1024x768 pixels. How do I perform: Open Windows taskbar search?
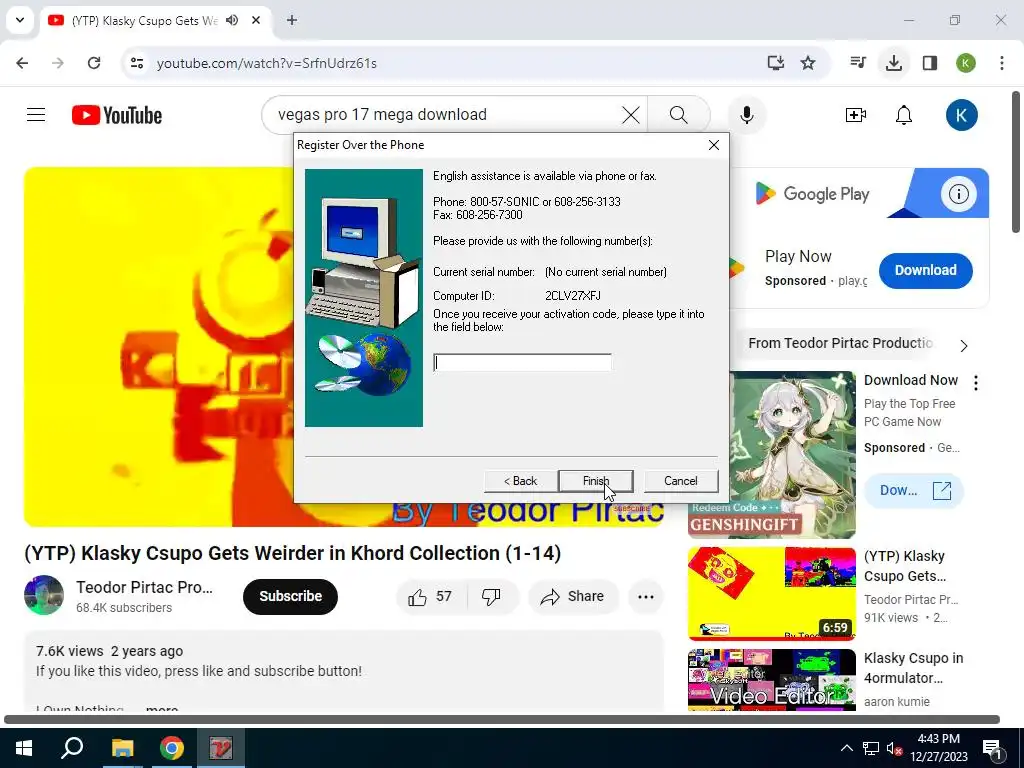point(72,748)
